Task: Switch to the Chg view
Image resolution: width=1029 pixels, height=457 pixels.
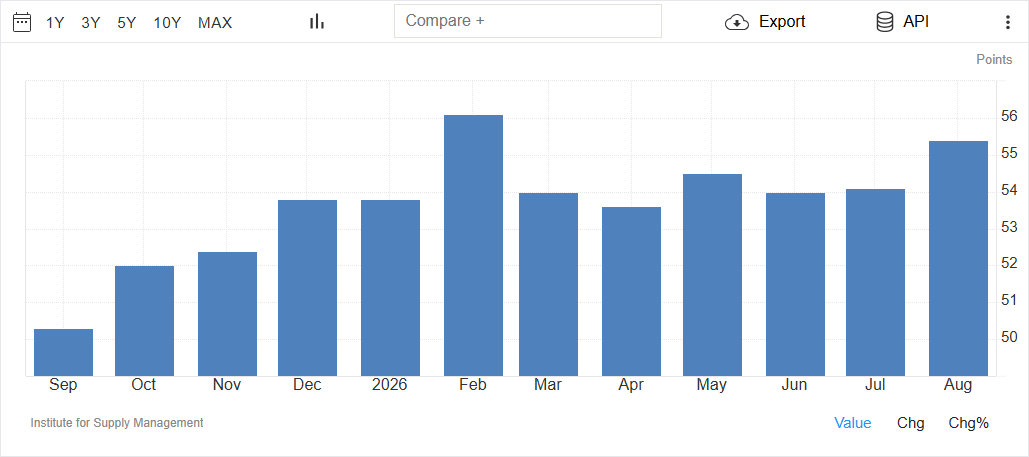Action: coord(911,423)
